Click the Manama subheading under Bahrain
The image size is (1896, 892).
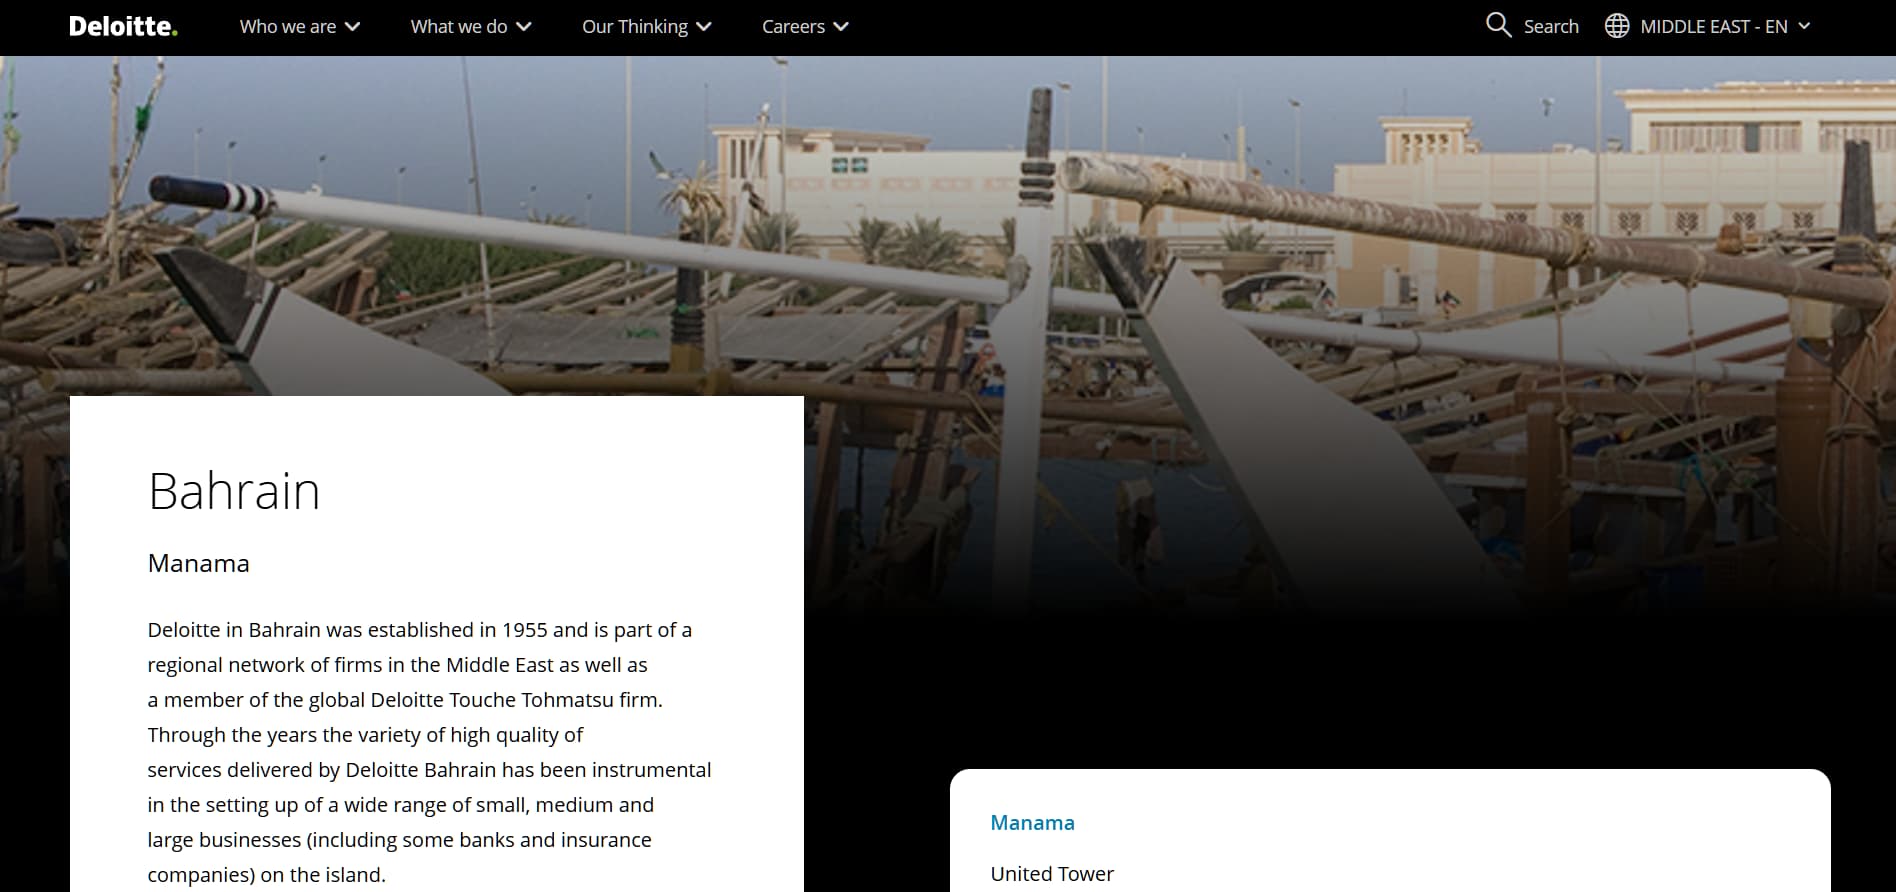coord(198,563)
